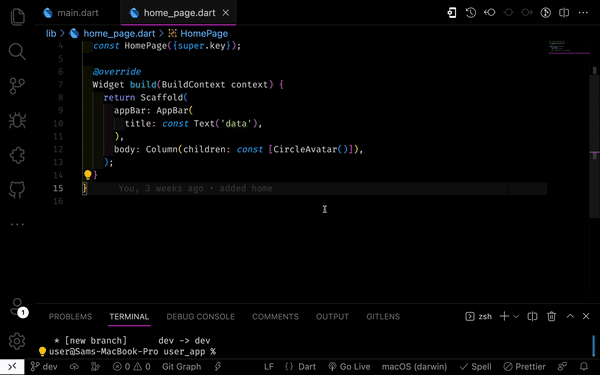Select the TERMINAL panel tab
The width and height of the screenshot is (600, 375).
129,317
